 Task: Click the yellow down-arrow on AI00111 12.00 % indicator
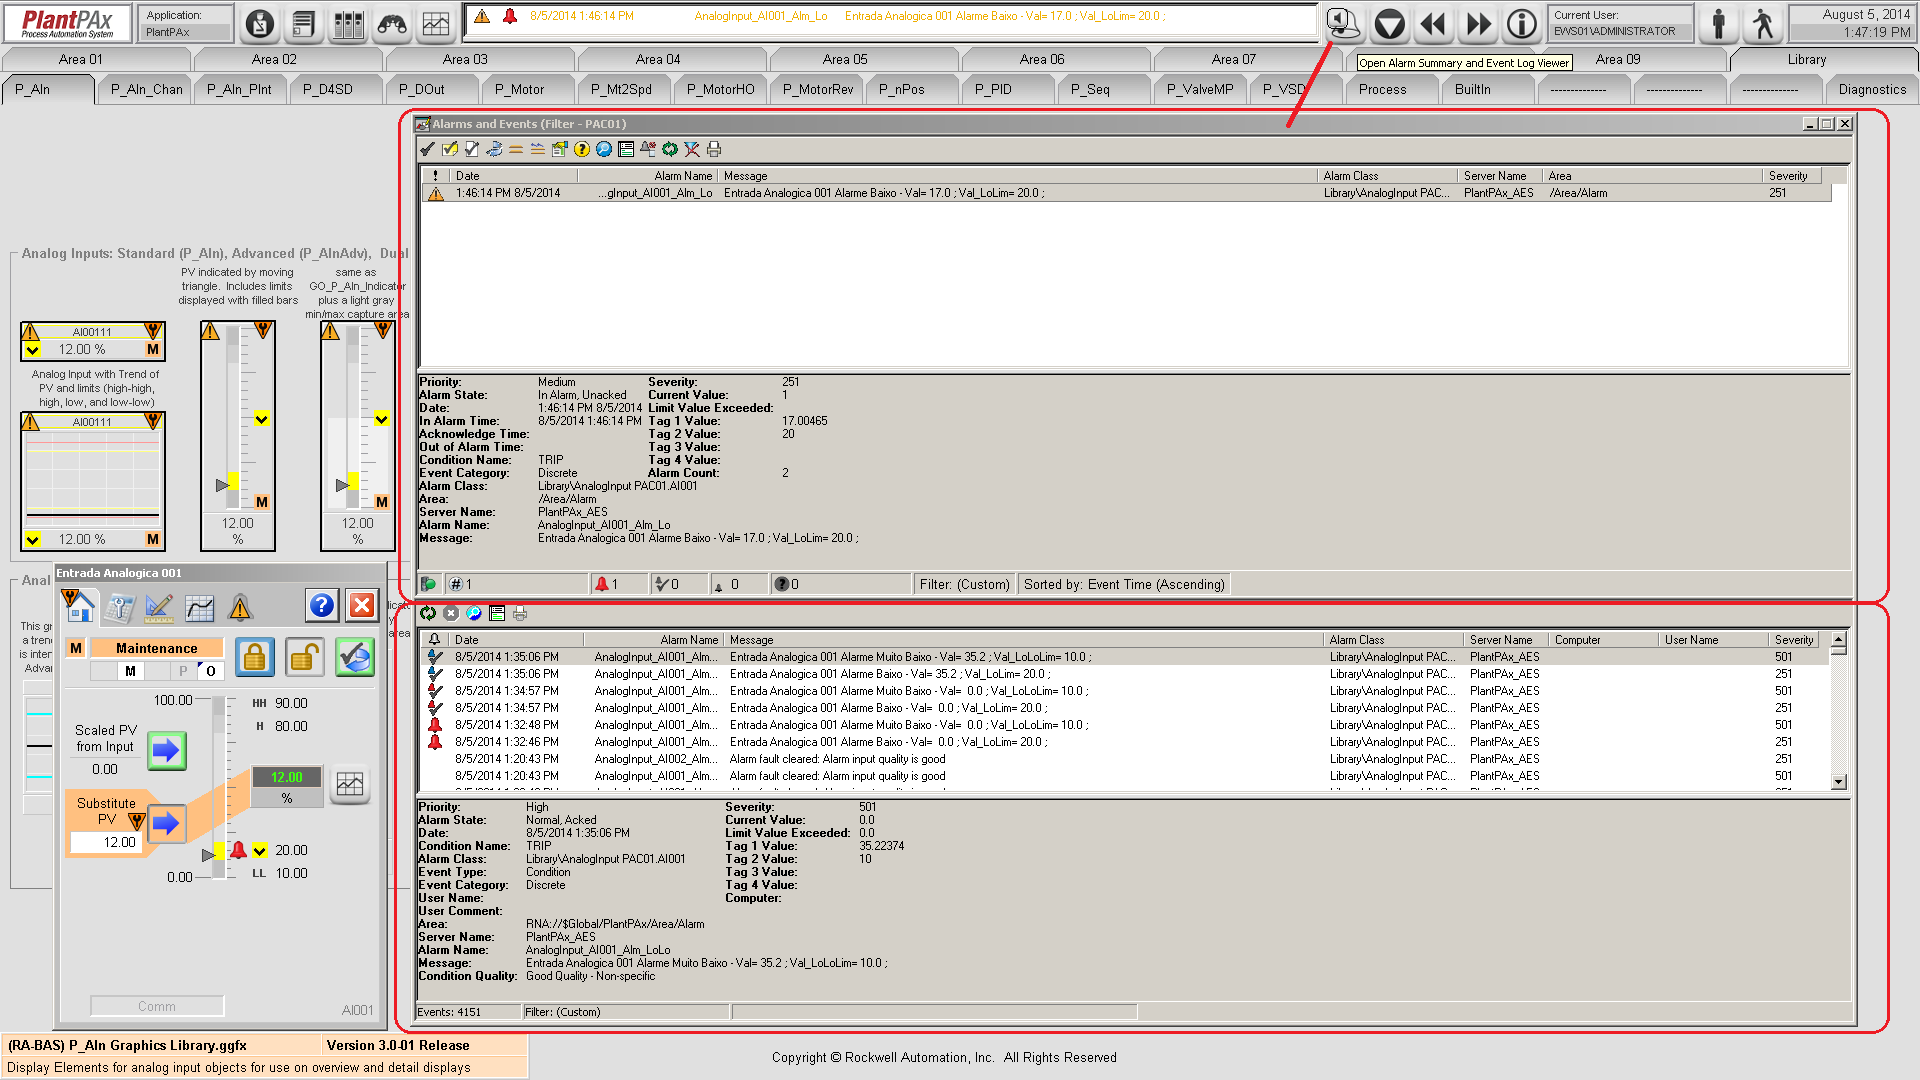coord(33,350)
